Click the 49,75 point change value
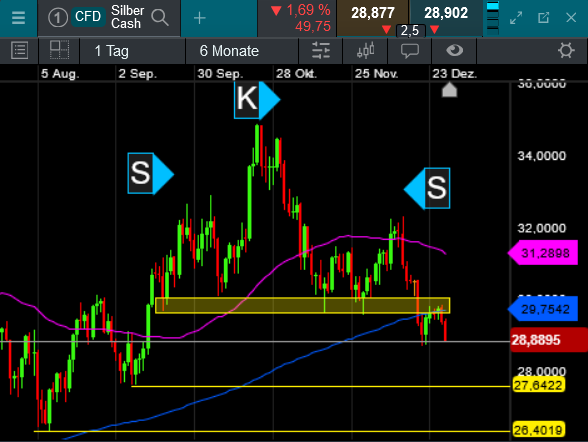Screen dimensions: 588x442 (313, 26)
